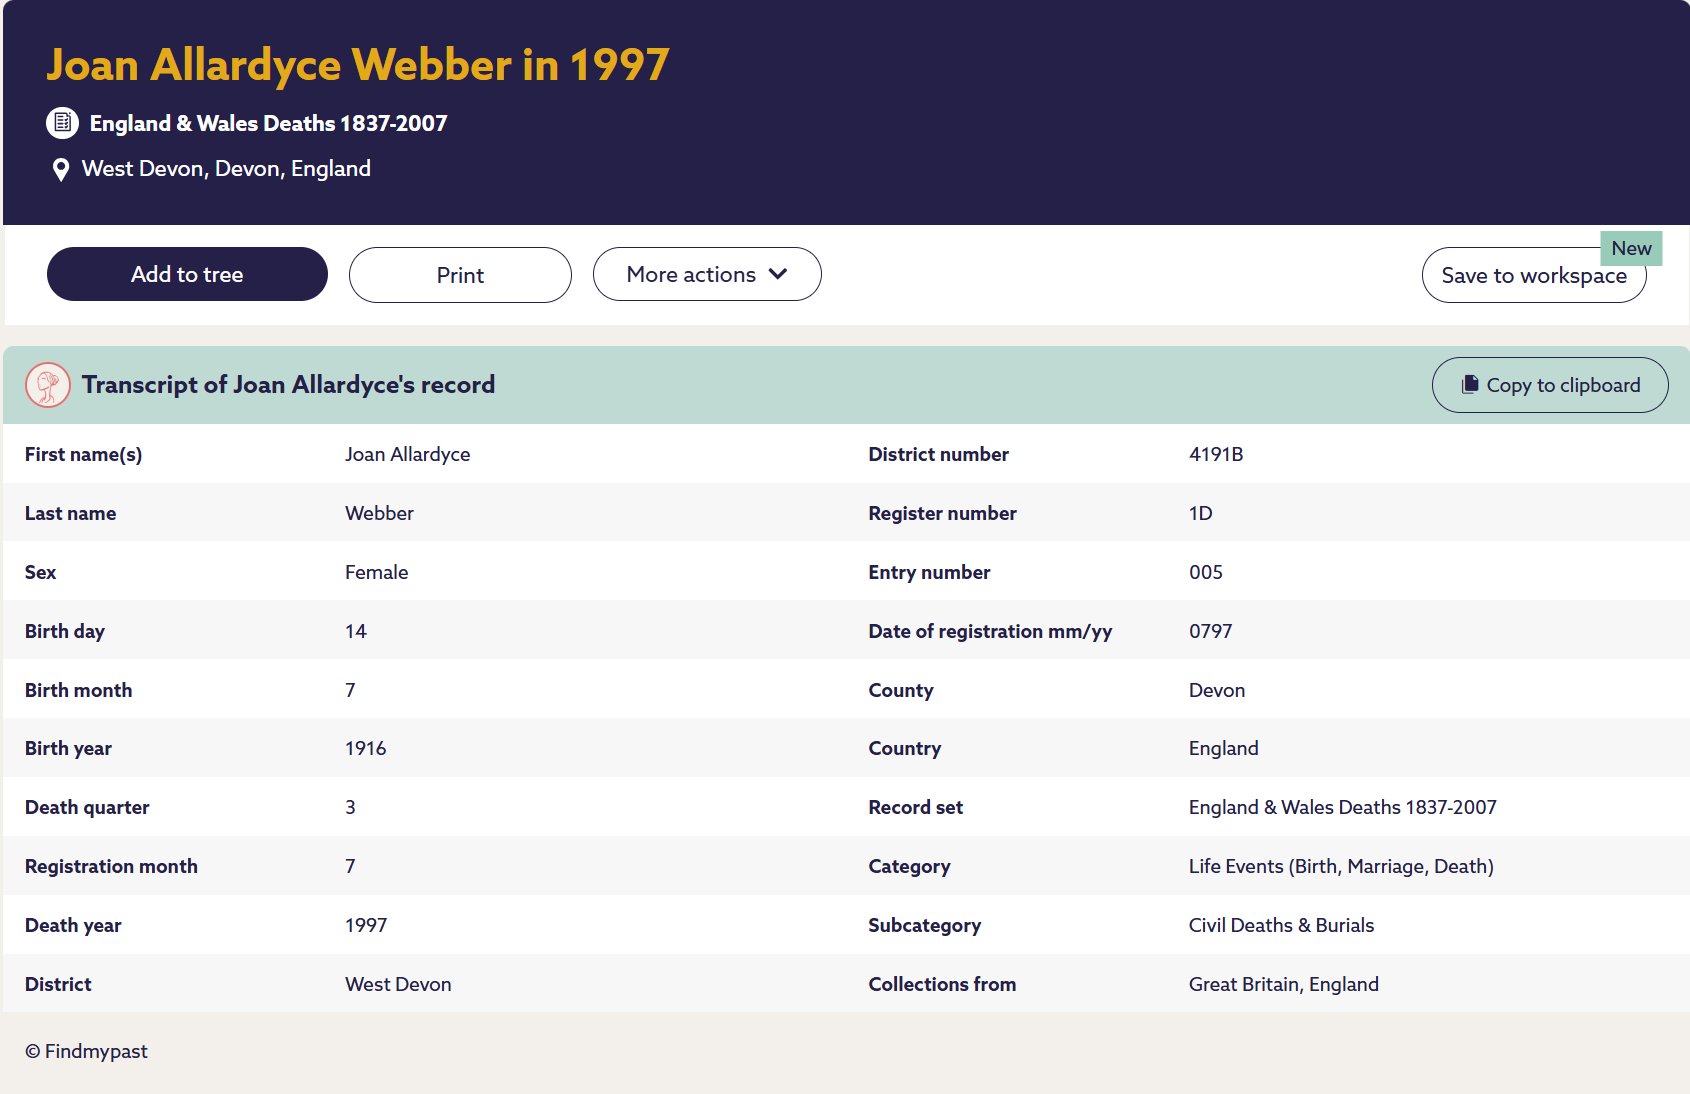Click the title Joan Allardyce Webber in 1997
This screenshot has height=1094, width=1690.
pos(357,65)
